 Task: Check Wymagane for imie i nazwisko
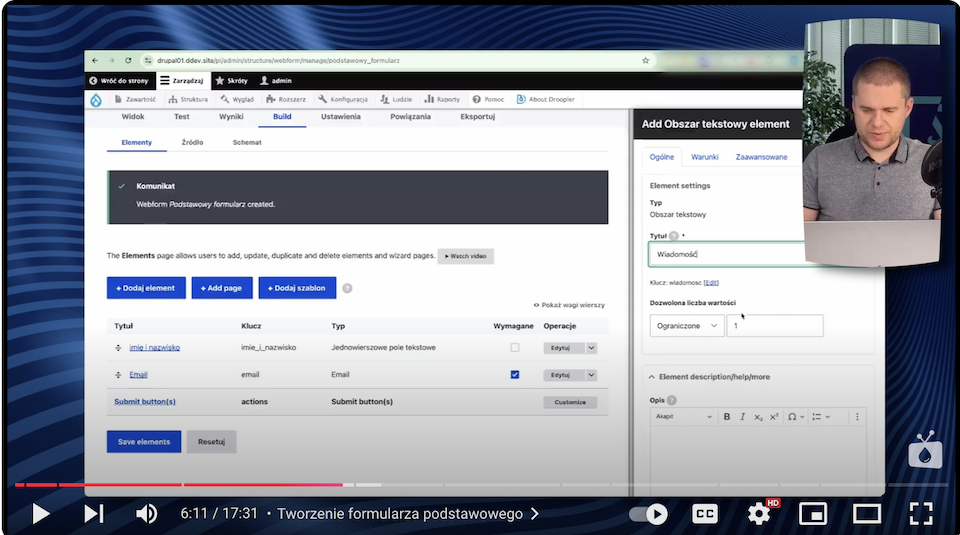515,348
